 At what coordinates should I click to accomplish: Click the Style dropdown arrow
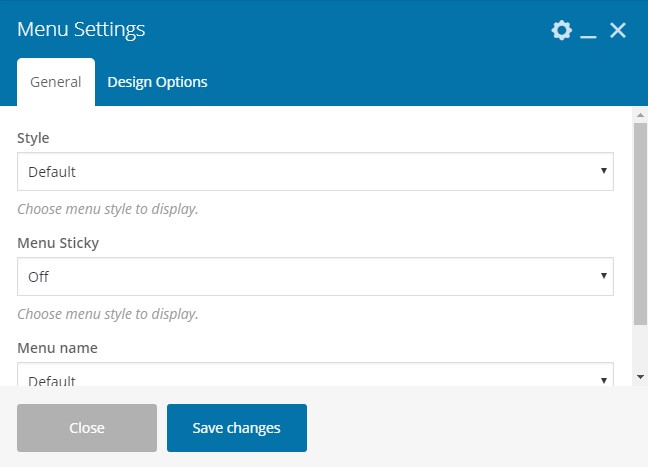[604, 171]
